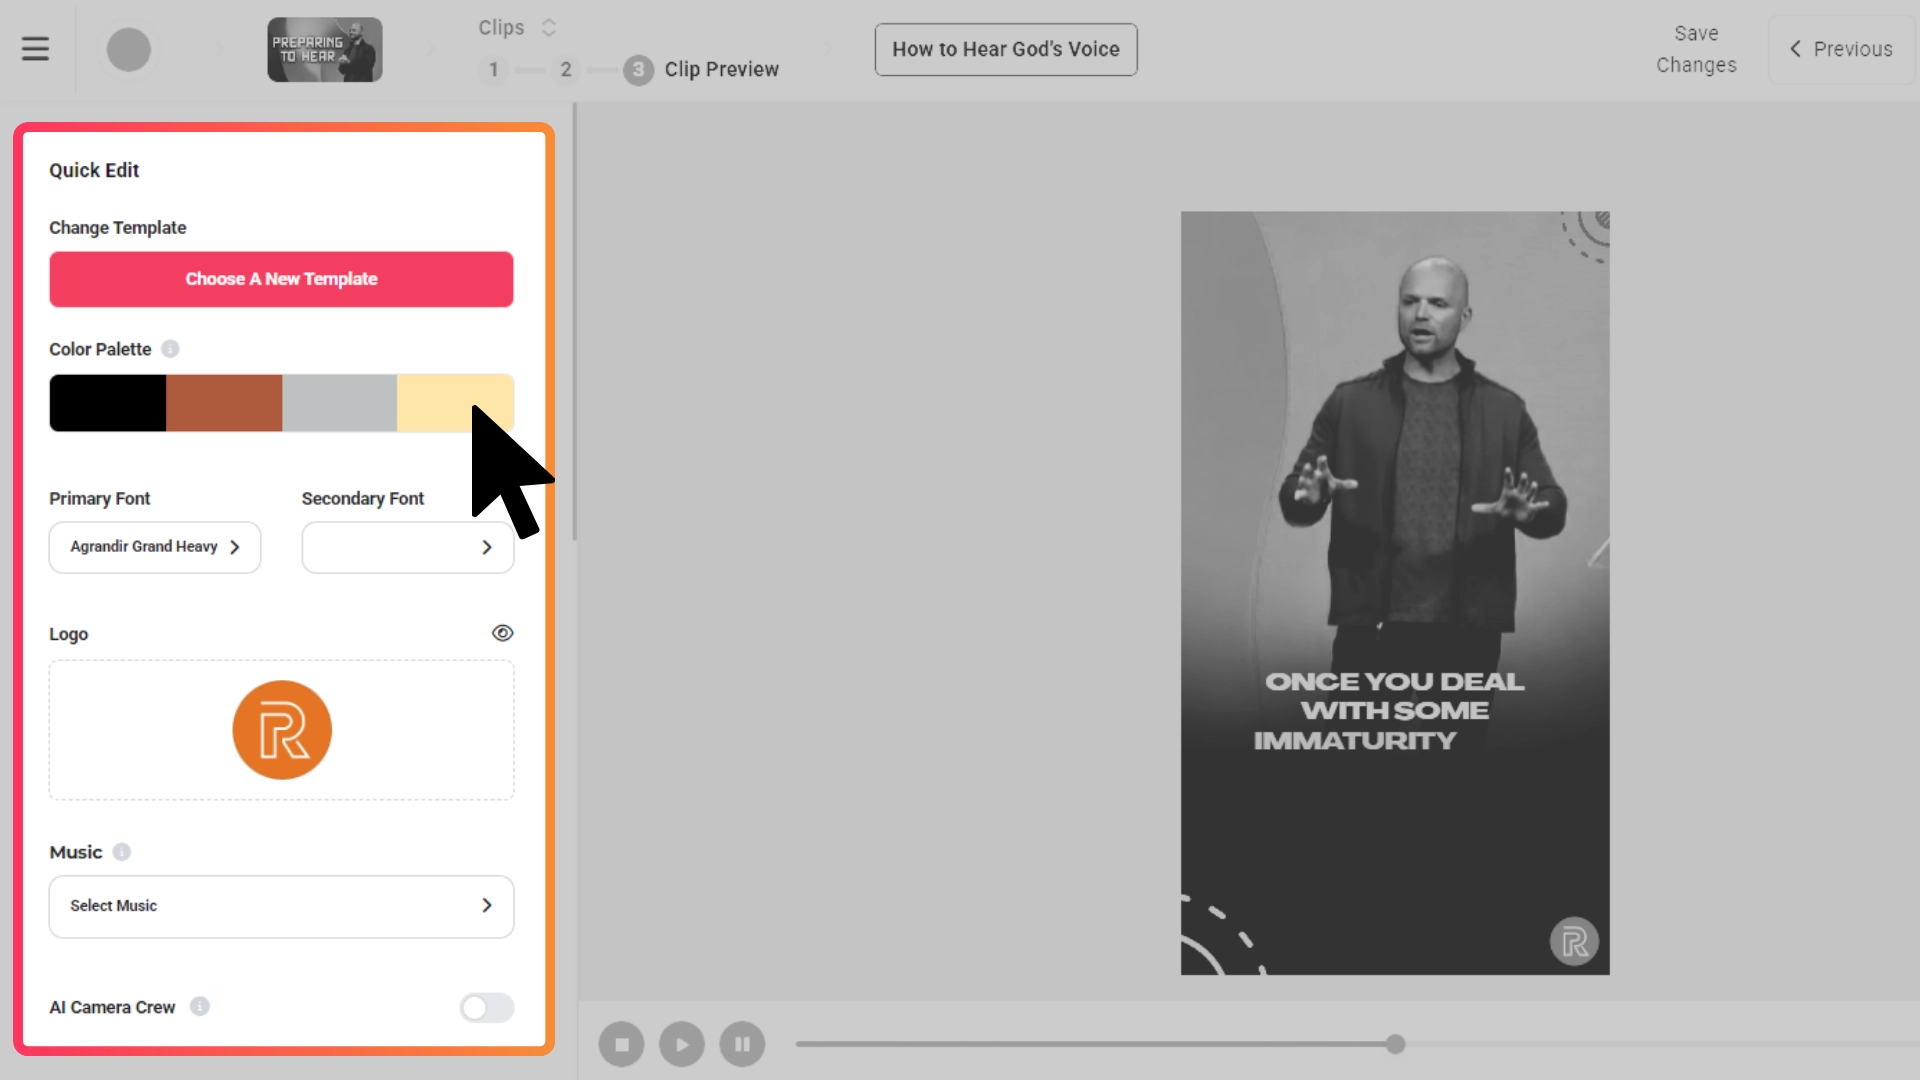
Task: Toggle logo visibility eye icon
Action: pos(503,633)
